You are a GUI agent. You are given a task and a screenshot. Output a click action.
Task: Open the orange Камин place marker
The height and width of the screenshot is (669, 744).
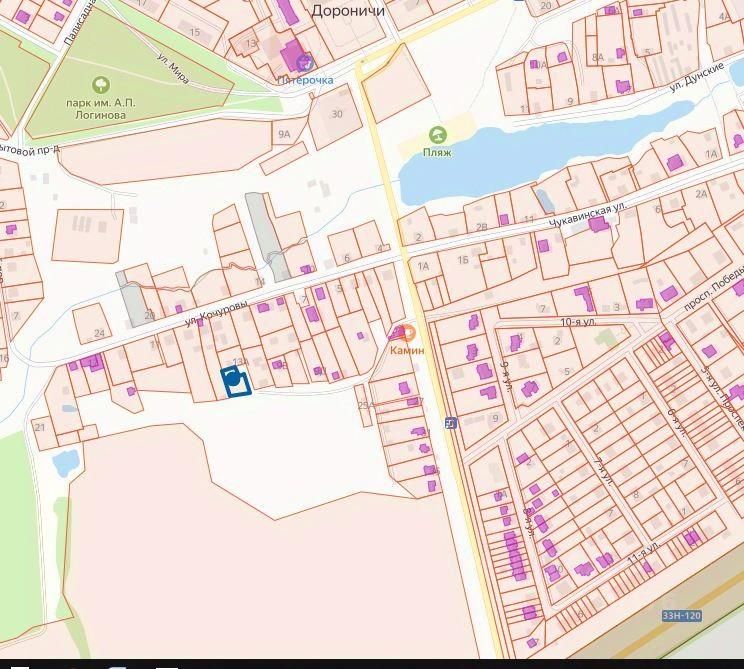[x=407, y=334]
